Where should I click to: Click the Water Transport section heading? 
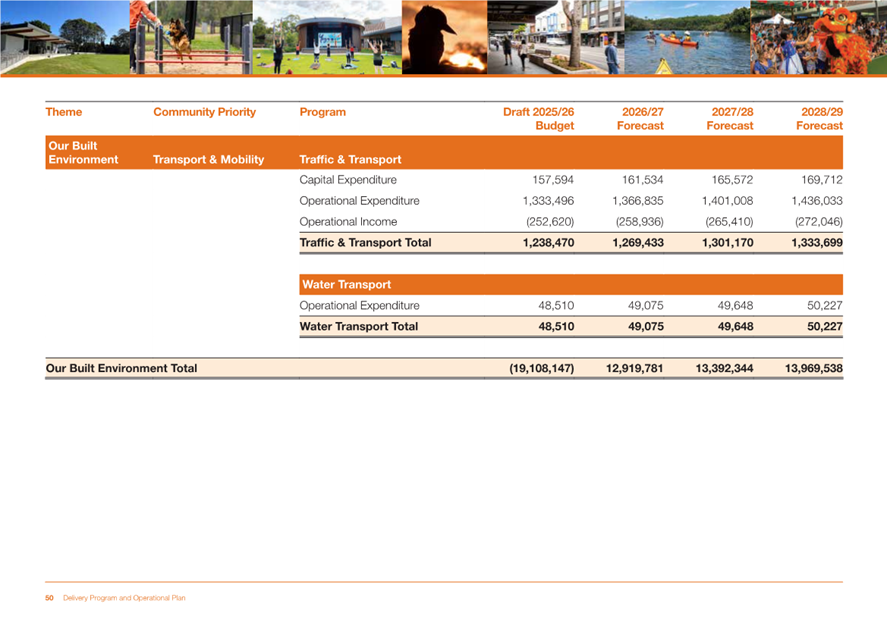coord(346,284)
